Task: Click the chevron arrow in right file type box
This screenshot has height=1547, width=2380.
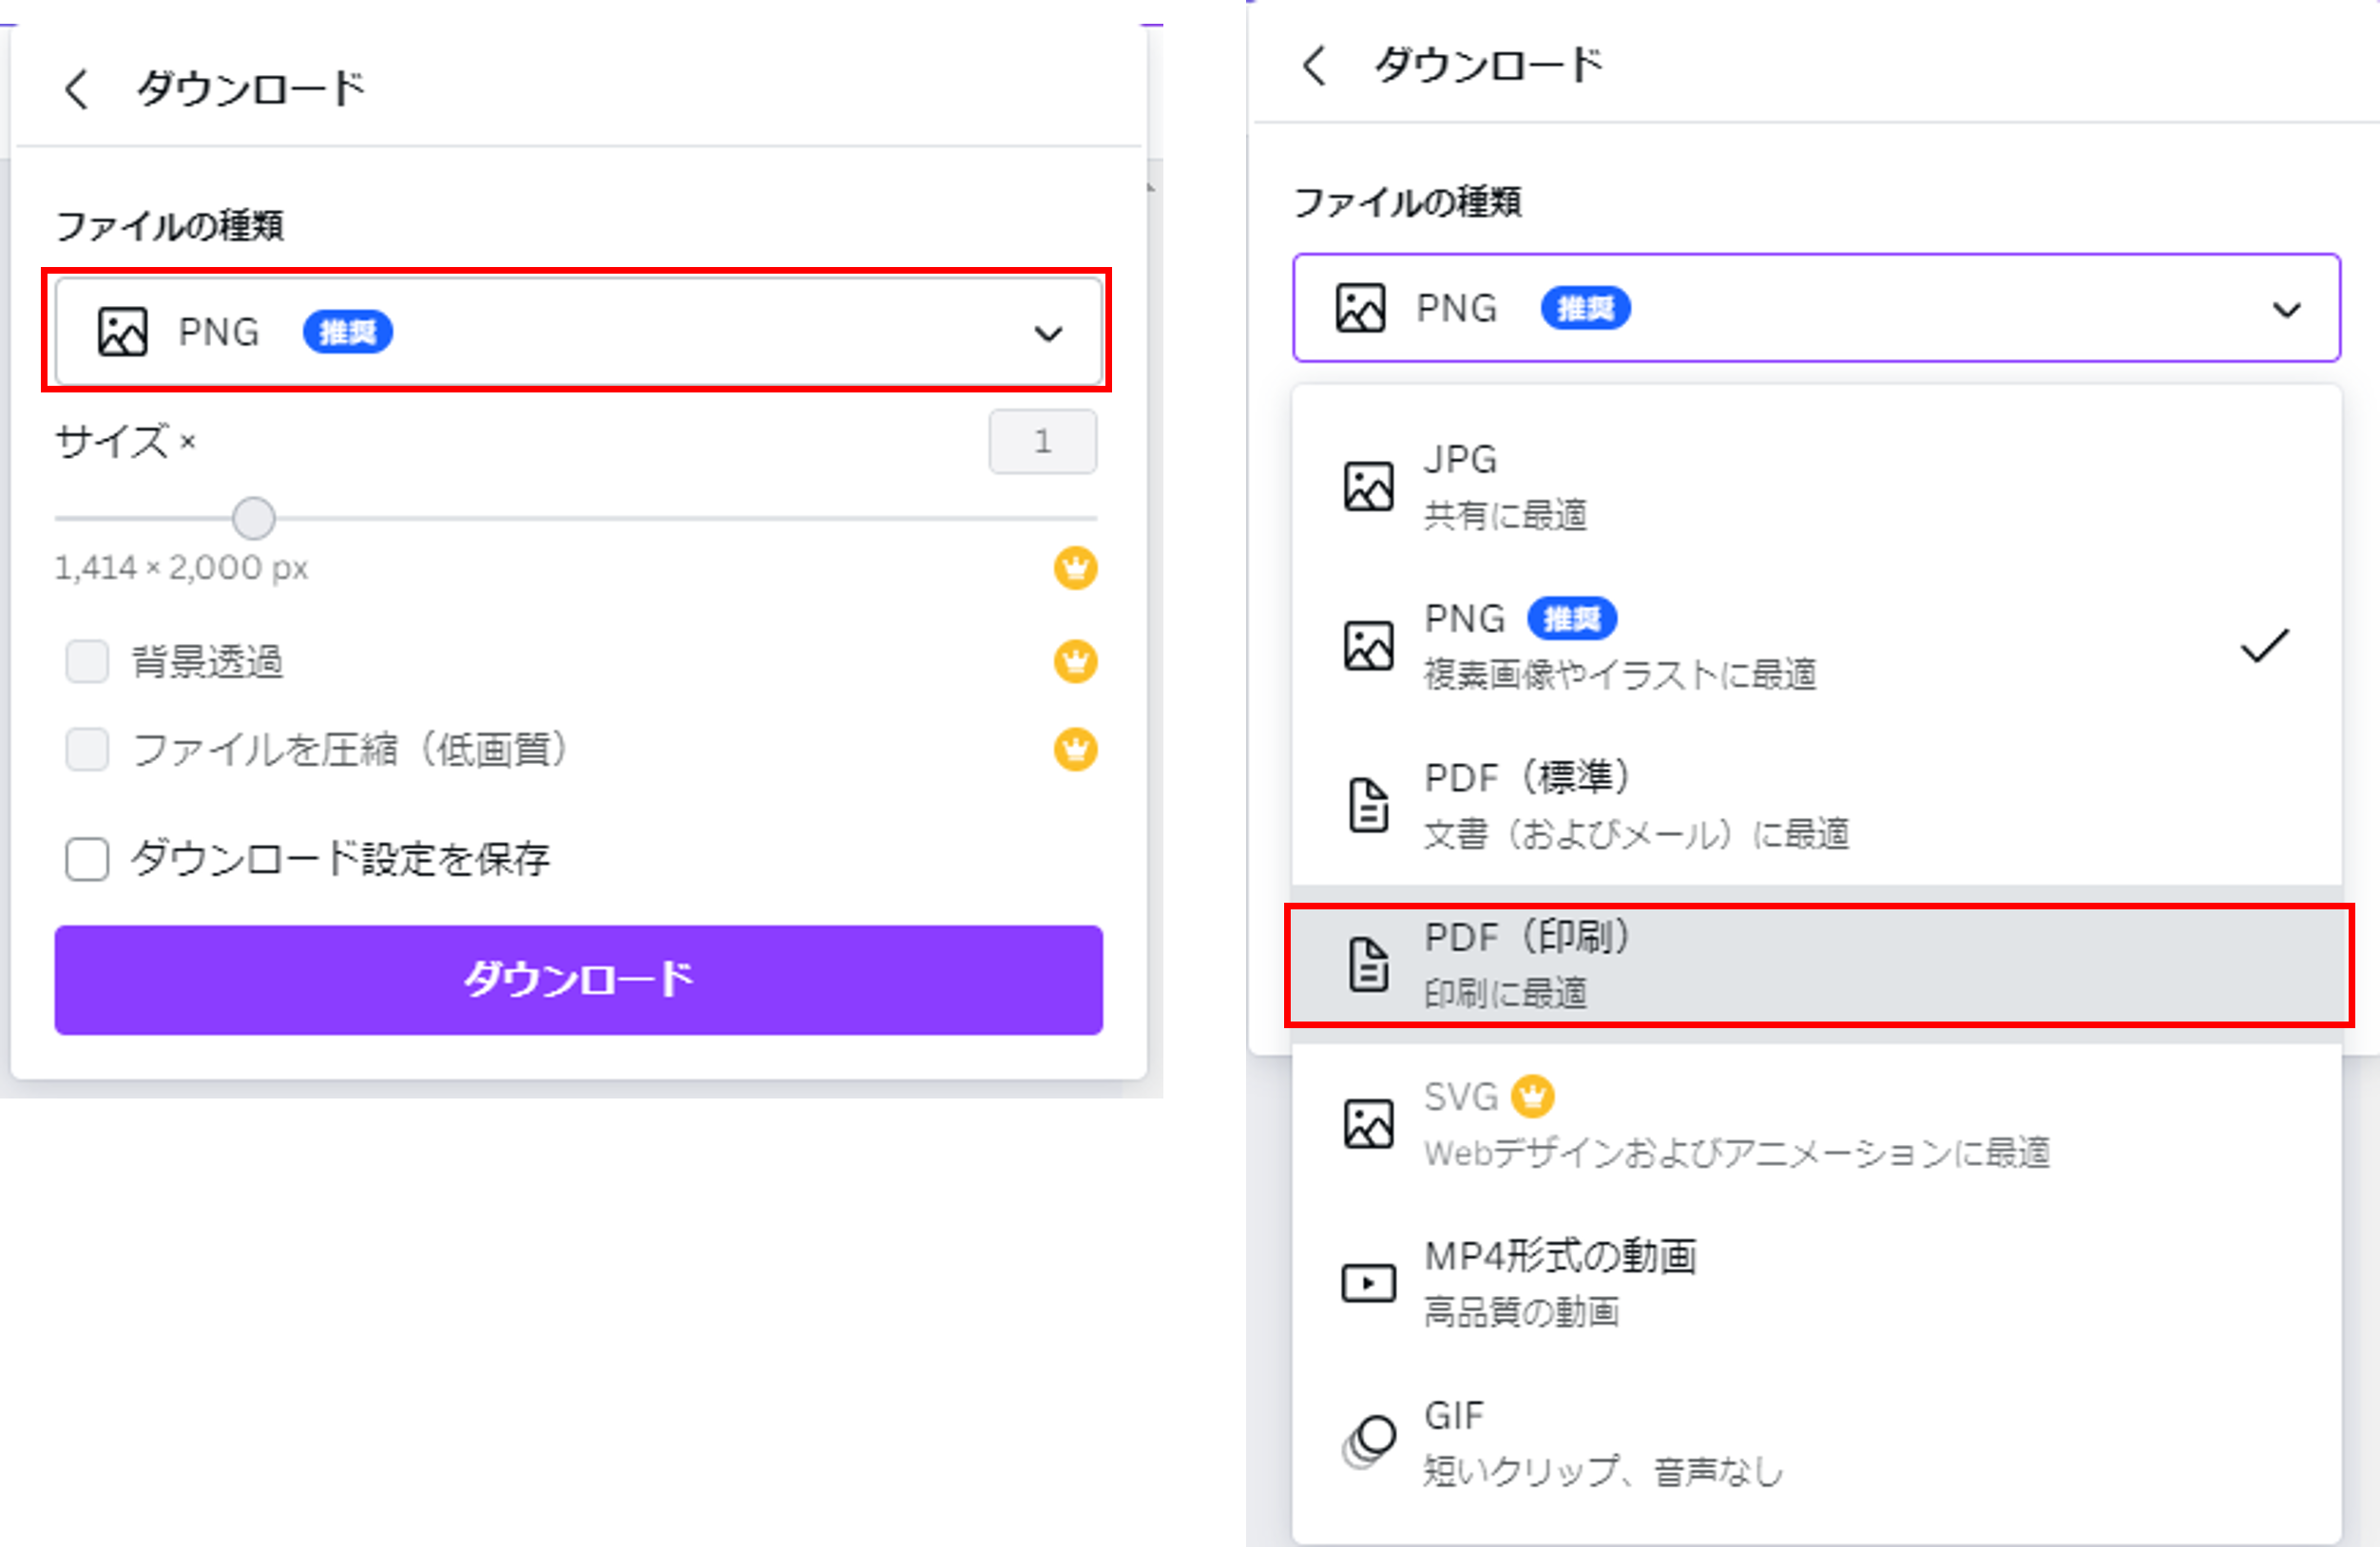Action: (x=2287, y=310)
